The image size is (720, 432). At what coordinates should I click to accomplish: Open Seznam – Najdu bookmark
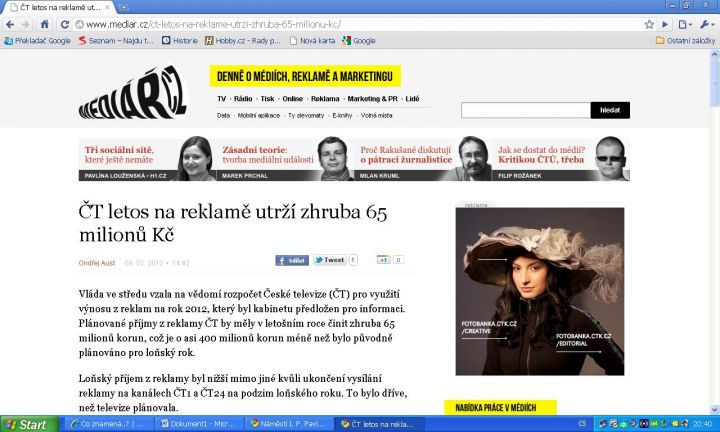pyautogui.click(x=116, y=40)
